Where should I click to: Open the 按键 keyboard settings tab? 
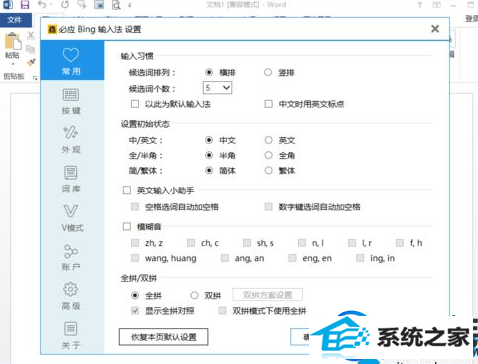71,101
